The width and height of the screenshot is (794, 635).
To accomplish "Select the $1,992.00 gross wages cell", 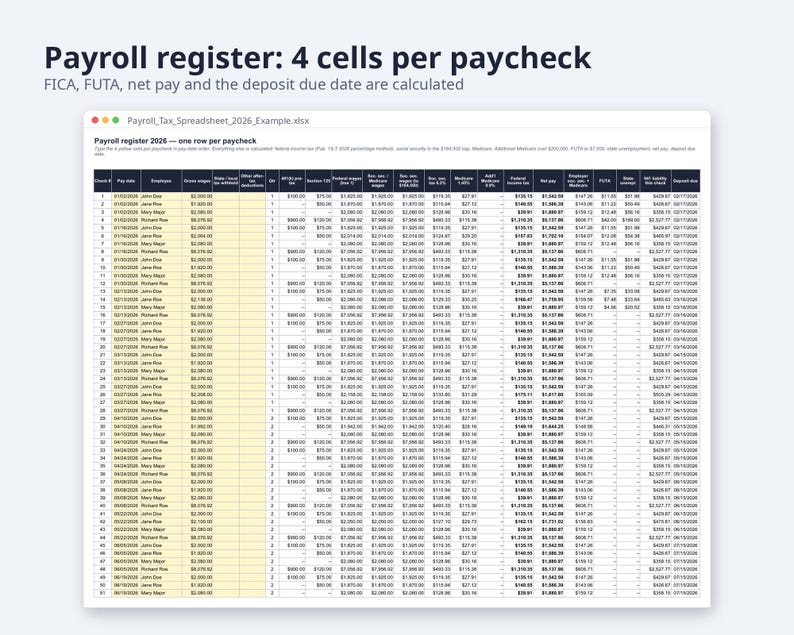I will (197, 426).
